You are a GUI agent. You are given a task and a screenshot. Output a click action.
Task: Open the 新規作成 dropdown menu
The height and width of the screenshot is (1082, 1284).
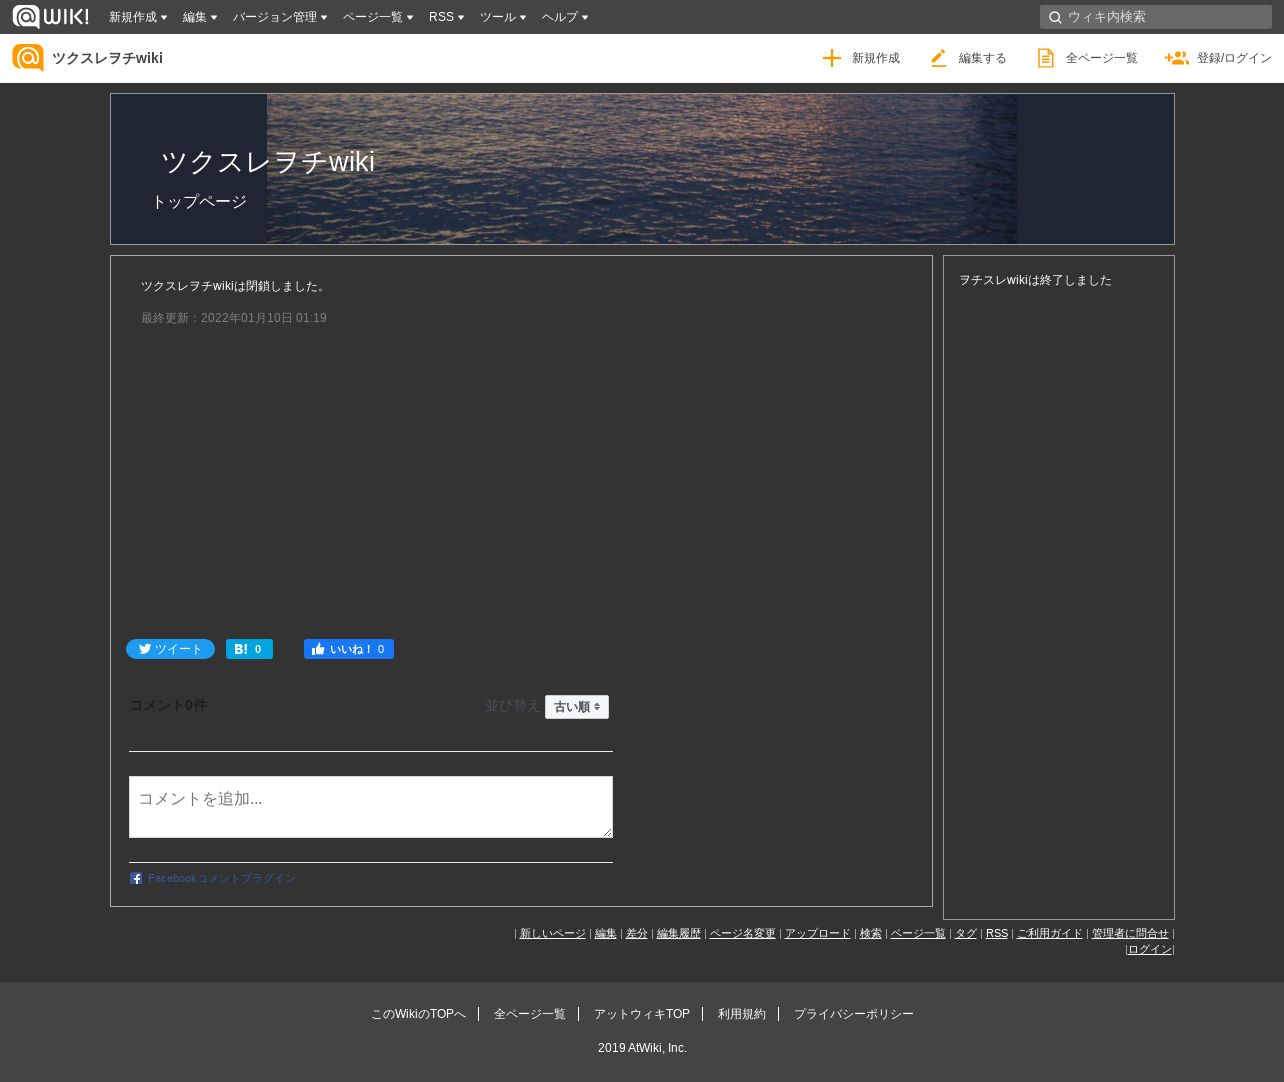[x=138, y=17]
